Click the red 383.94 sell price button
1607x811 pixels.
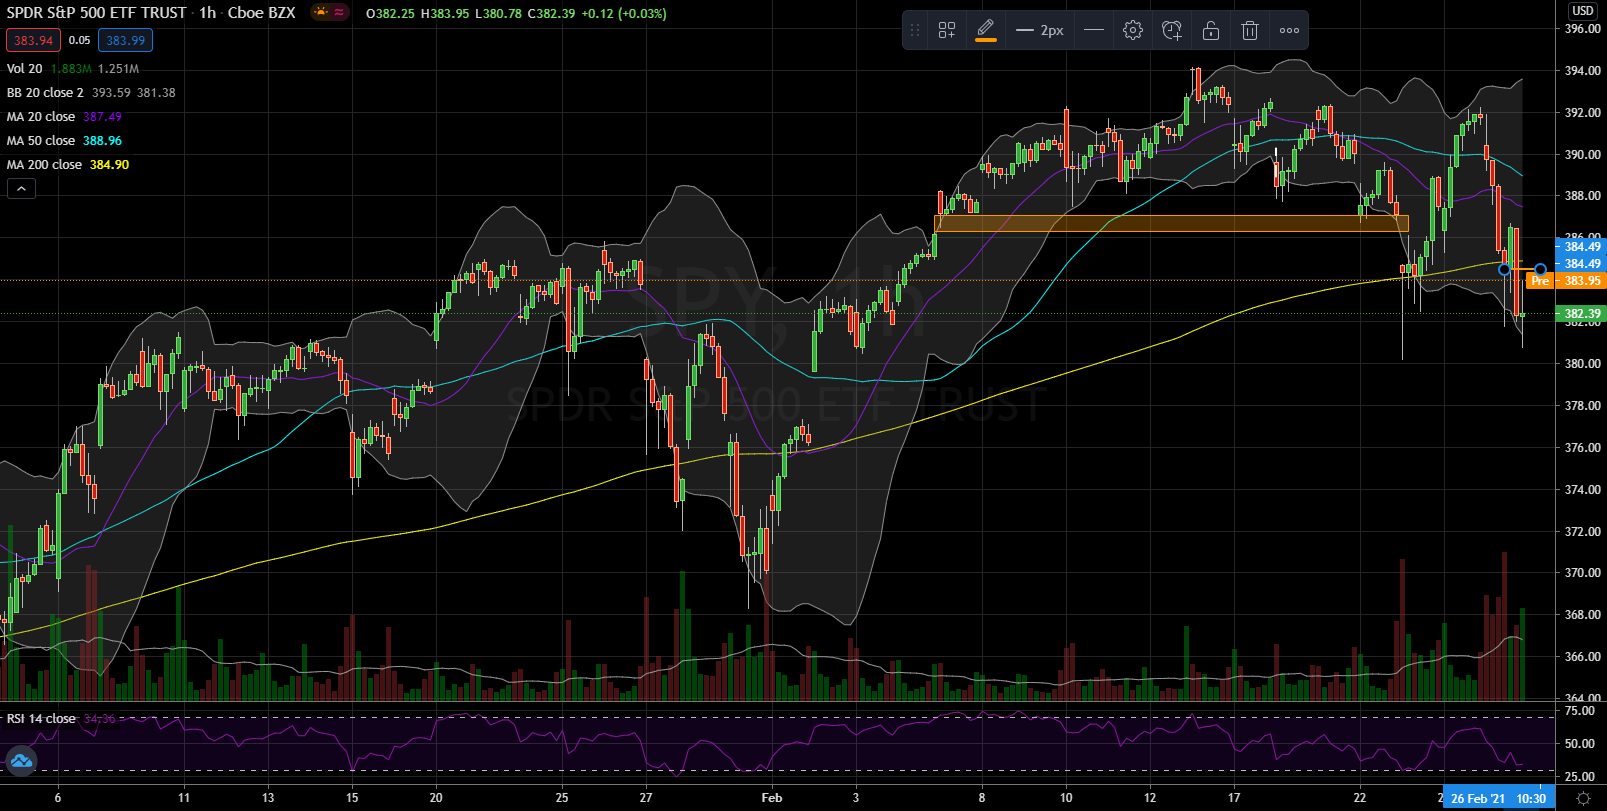33,40
